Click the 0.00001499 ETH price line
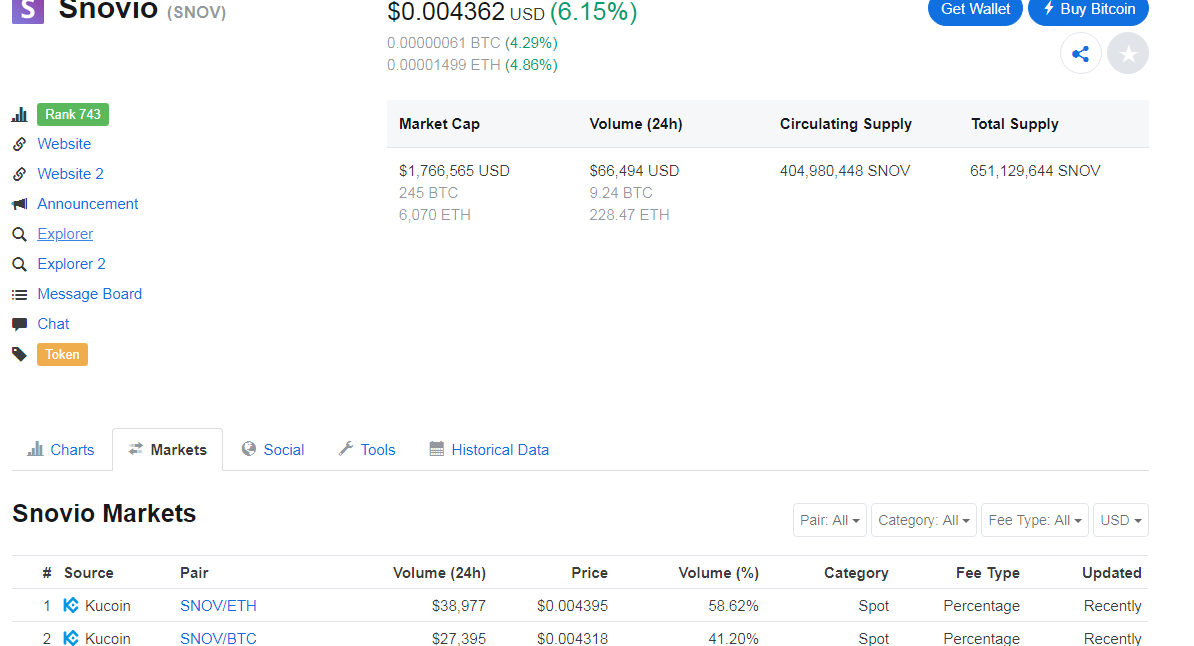The width and height of the screenshot is (1194, 646). [472, 65]
